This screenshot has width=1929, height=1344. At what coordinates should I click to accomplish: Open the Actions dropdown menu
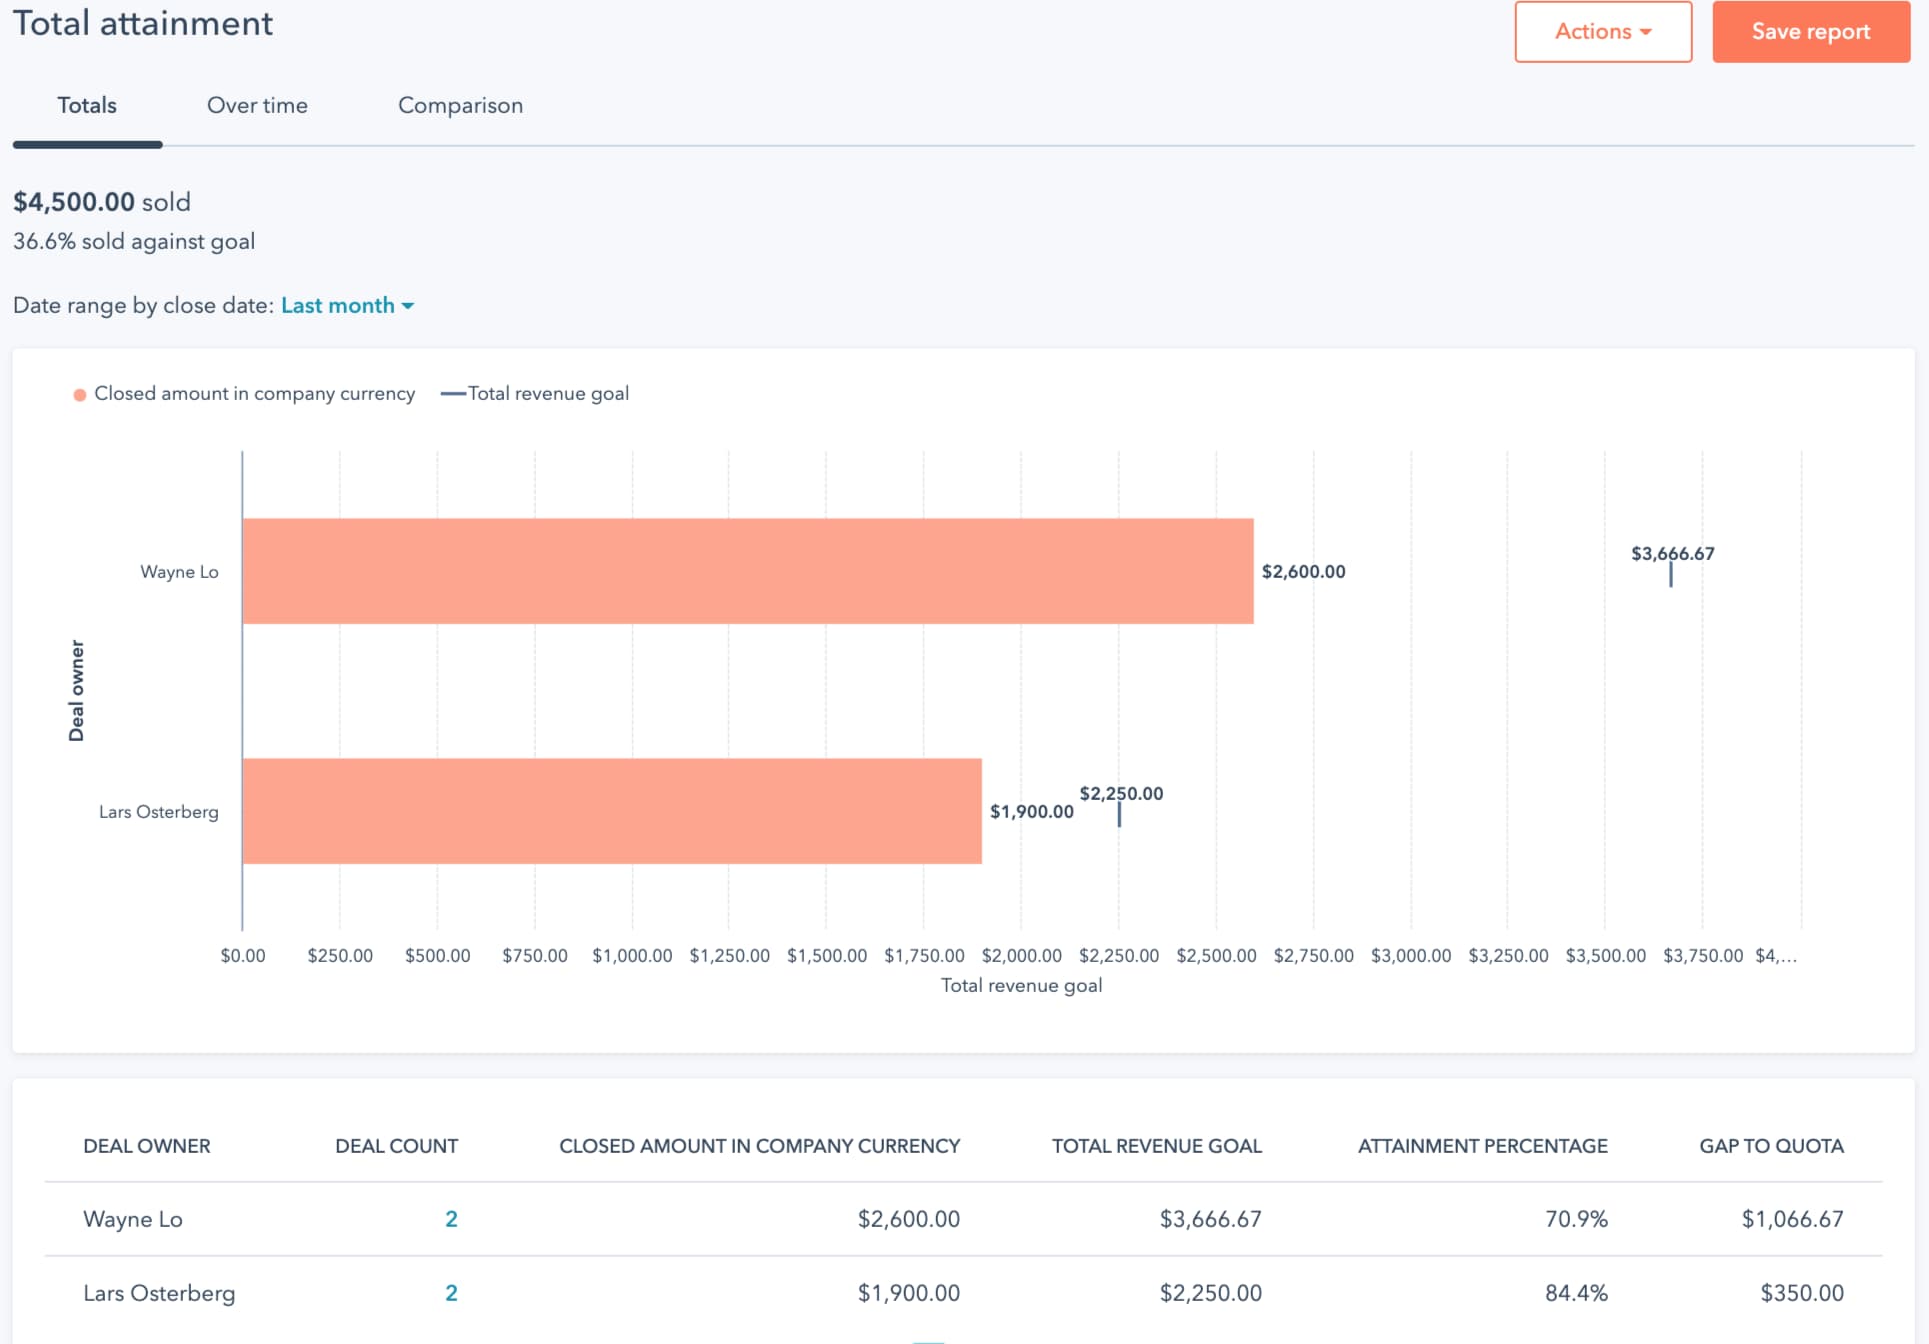coord(1602,32)
